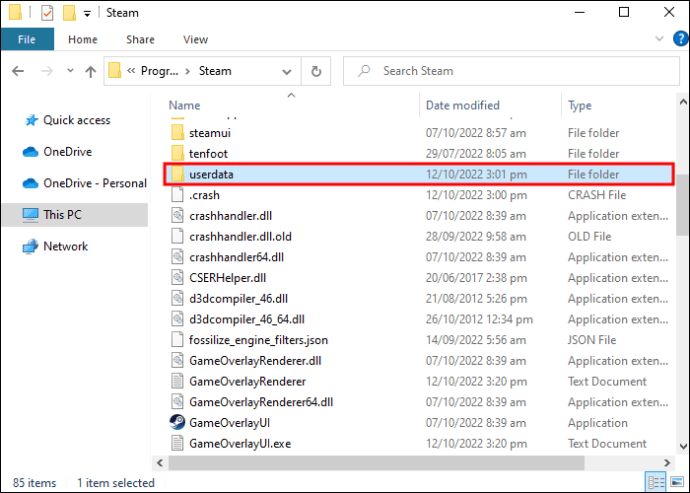Click the vertical scrollbar thumb
Viewport: 690px width, 493px height.
coord(683,205)
